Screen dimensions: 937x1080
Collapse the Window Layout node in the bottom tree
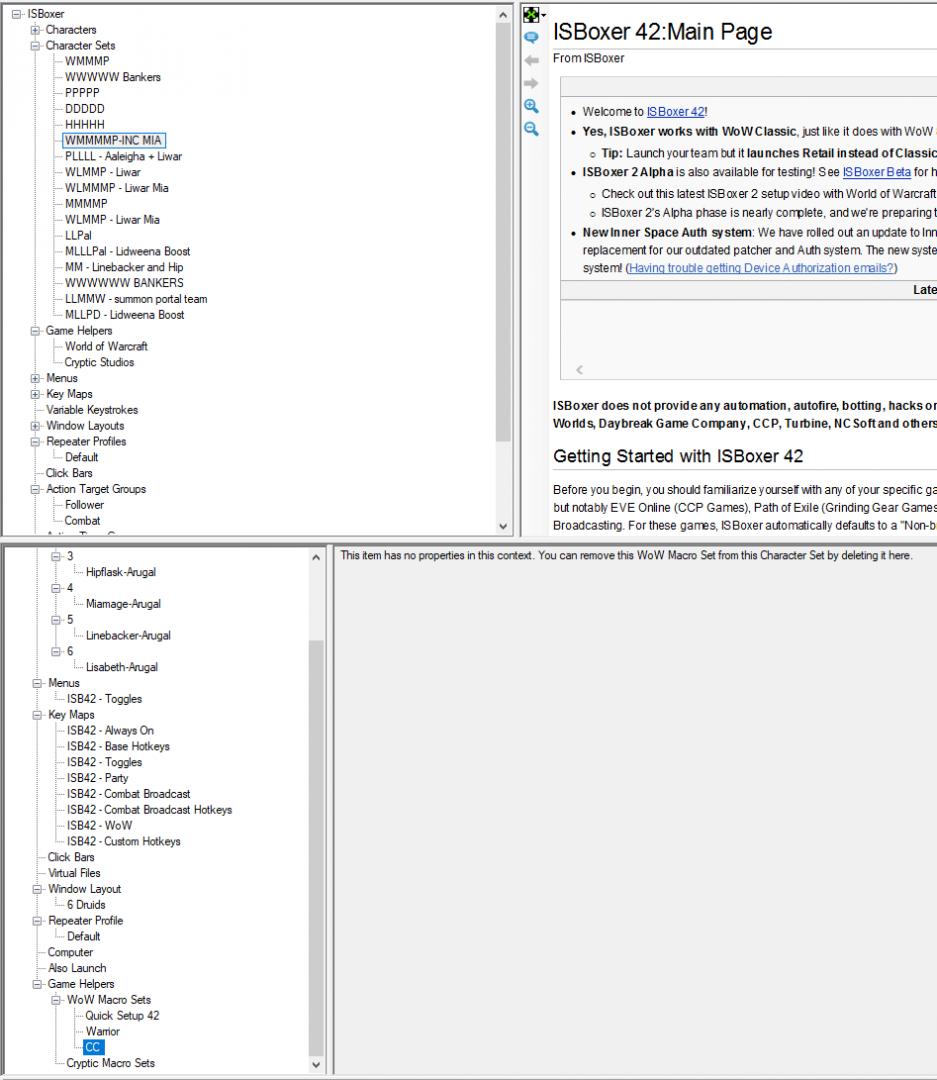[x=37, y=889]
